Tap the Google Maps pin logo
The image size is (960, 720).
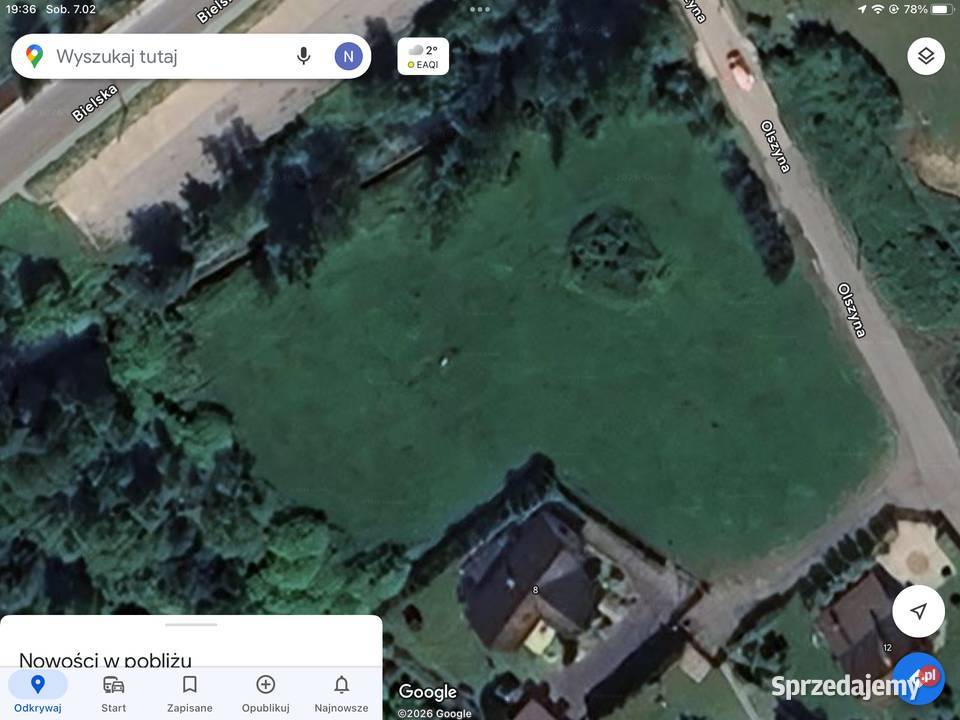pos(34,56)
